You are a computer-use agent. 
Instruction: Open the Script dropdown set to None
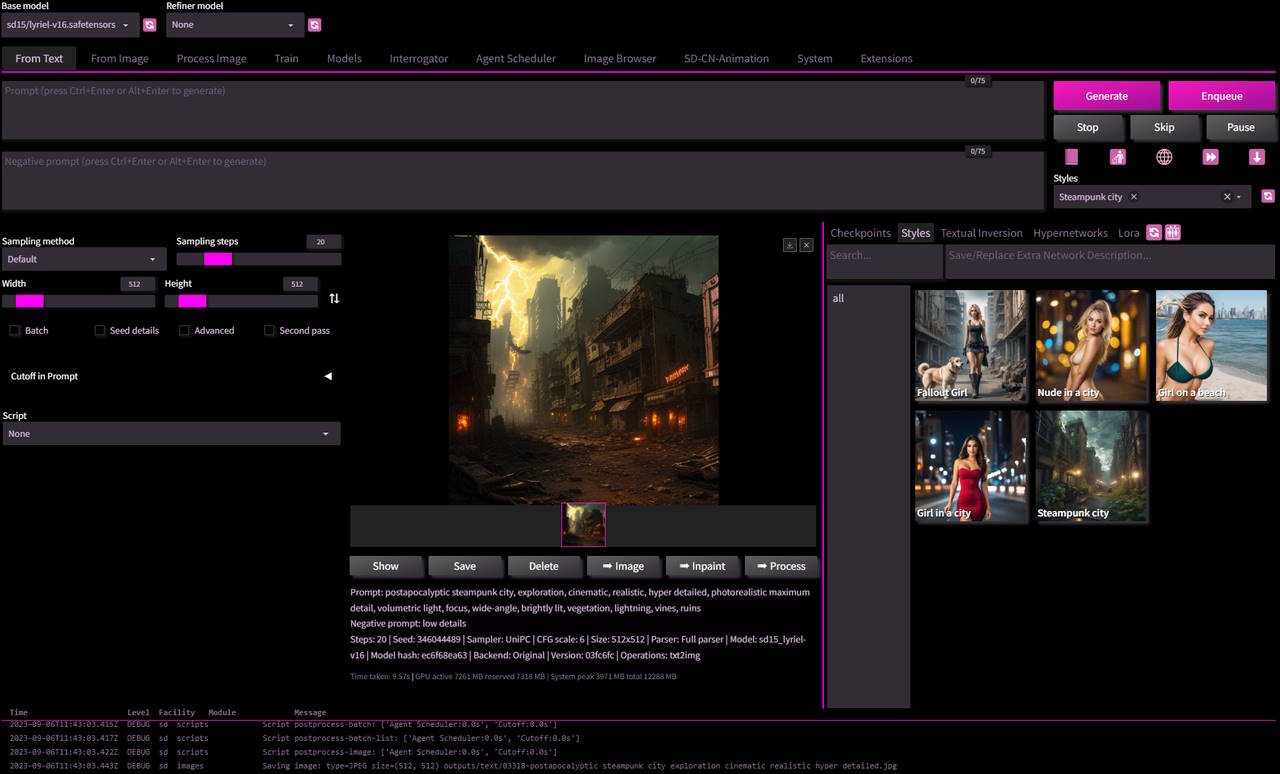click(171, 434)
